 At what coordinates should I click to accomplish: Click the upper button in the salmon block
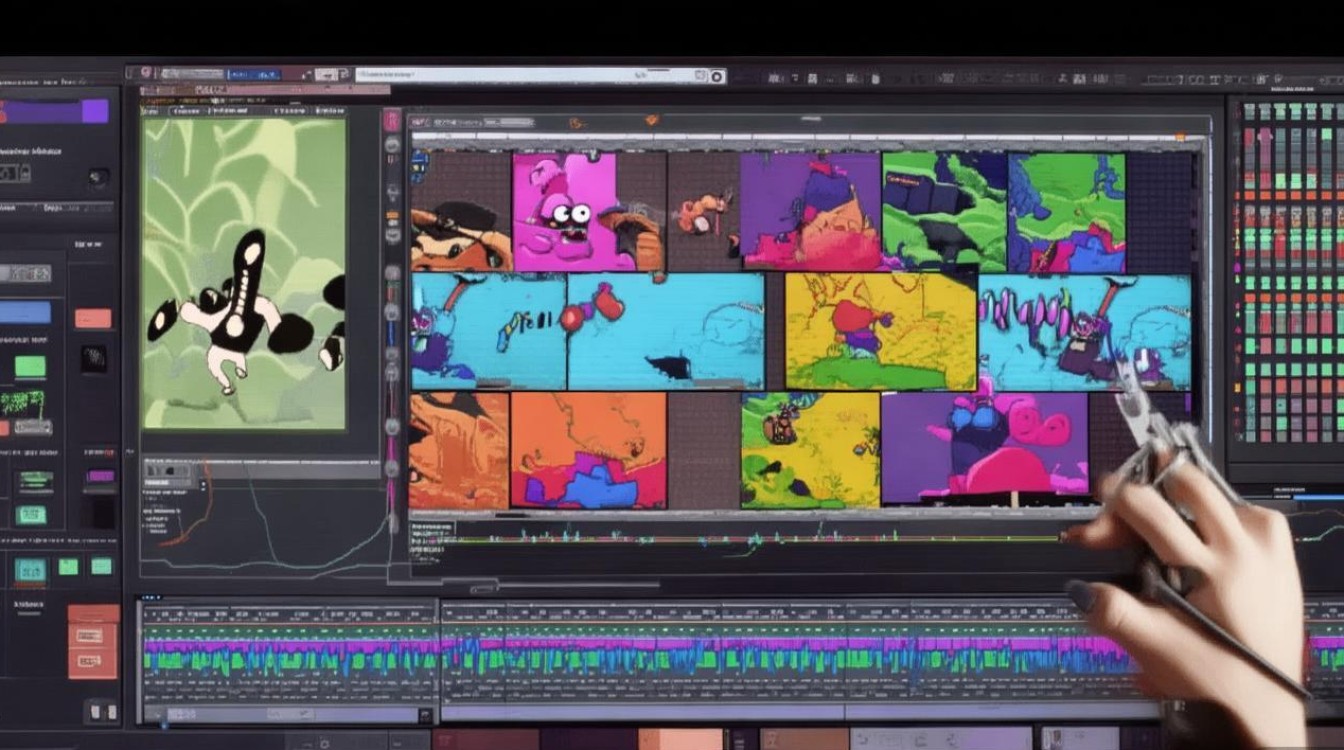pyautogui.click(x=92, y=636)
